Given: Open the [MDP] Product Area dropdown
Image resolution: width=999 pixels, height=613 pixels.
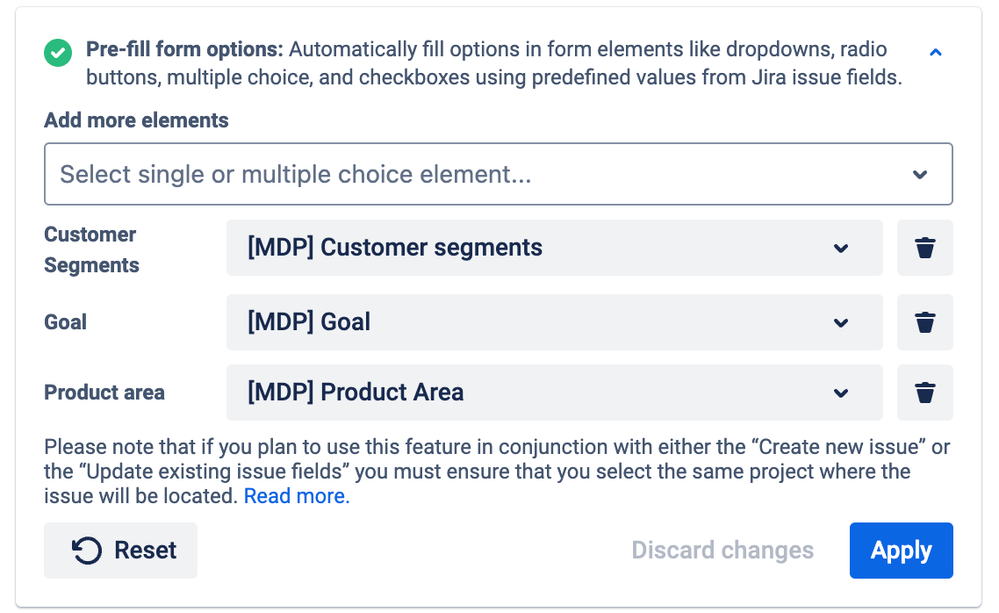Looking at the screenshot, I should pyautogui.click(x=540, y=392).
